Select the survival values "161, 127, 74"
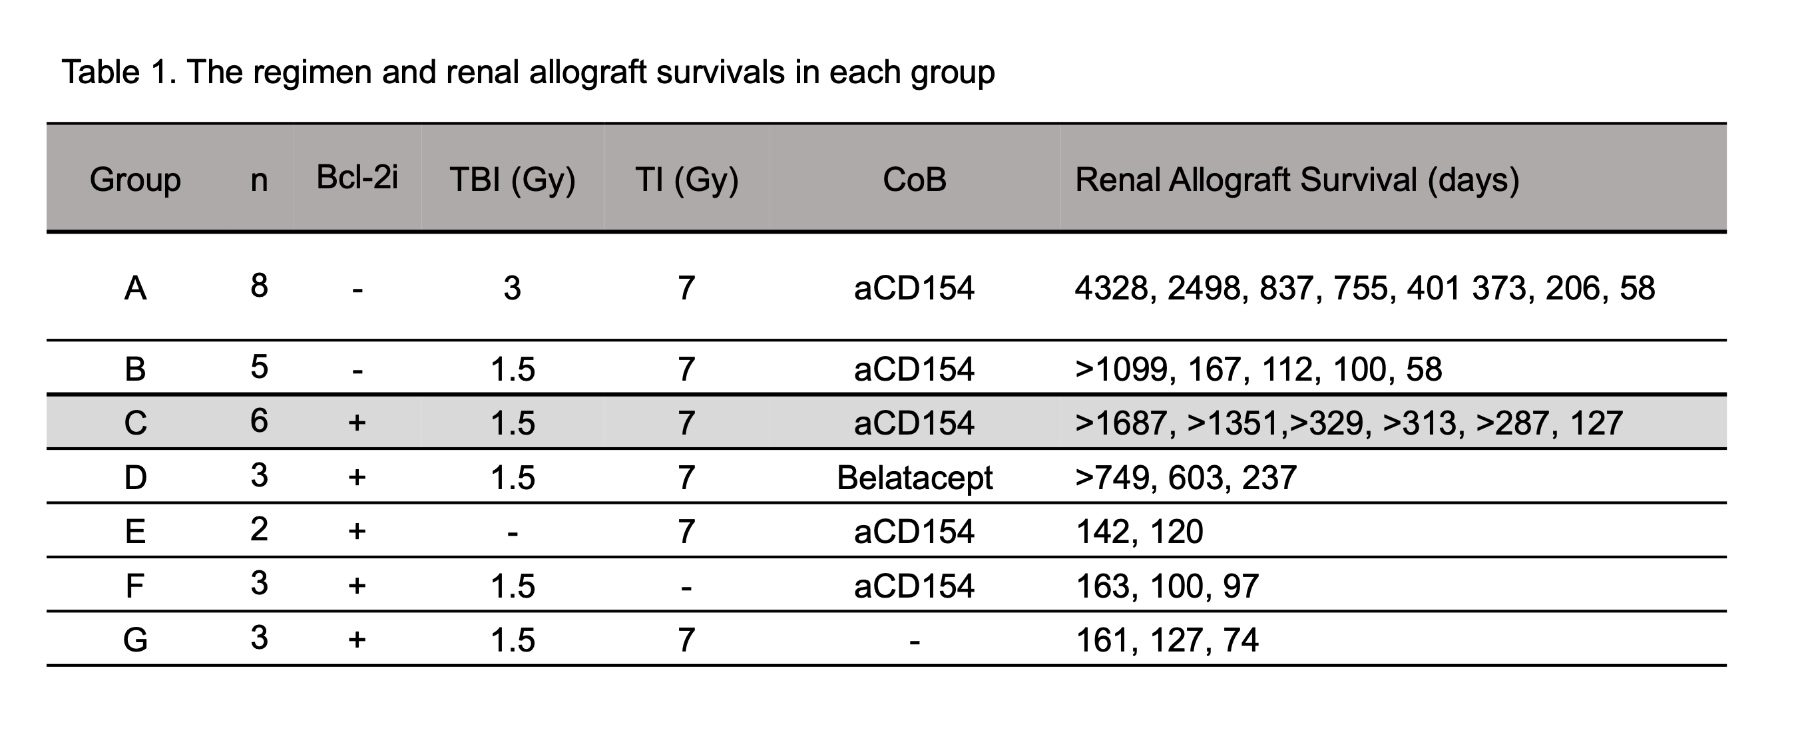Viewport: 1800px width, 752px height. point(1166,640)
